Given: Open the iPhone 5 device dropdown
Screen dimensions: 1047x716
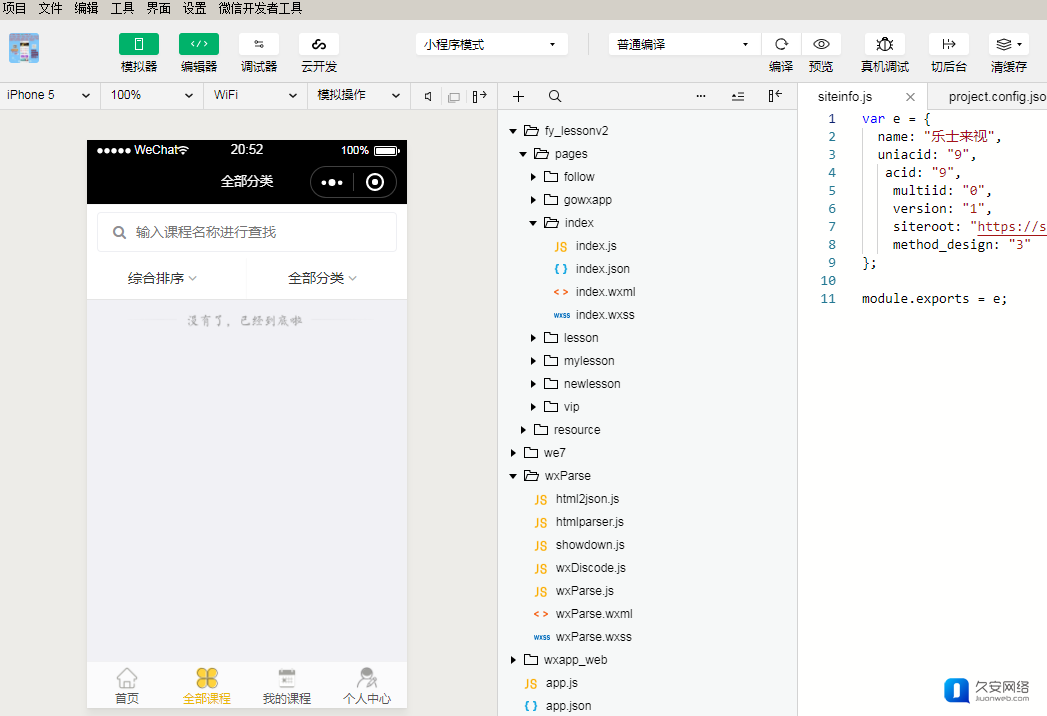Looking at the screenshot, I should (49, 96).
